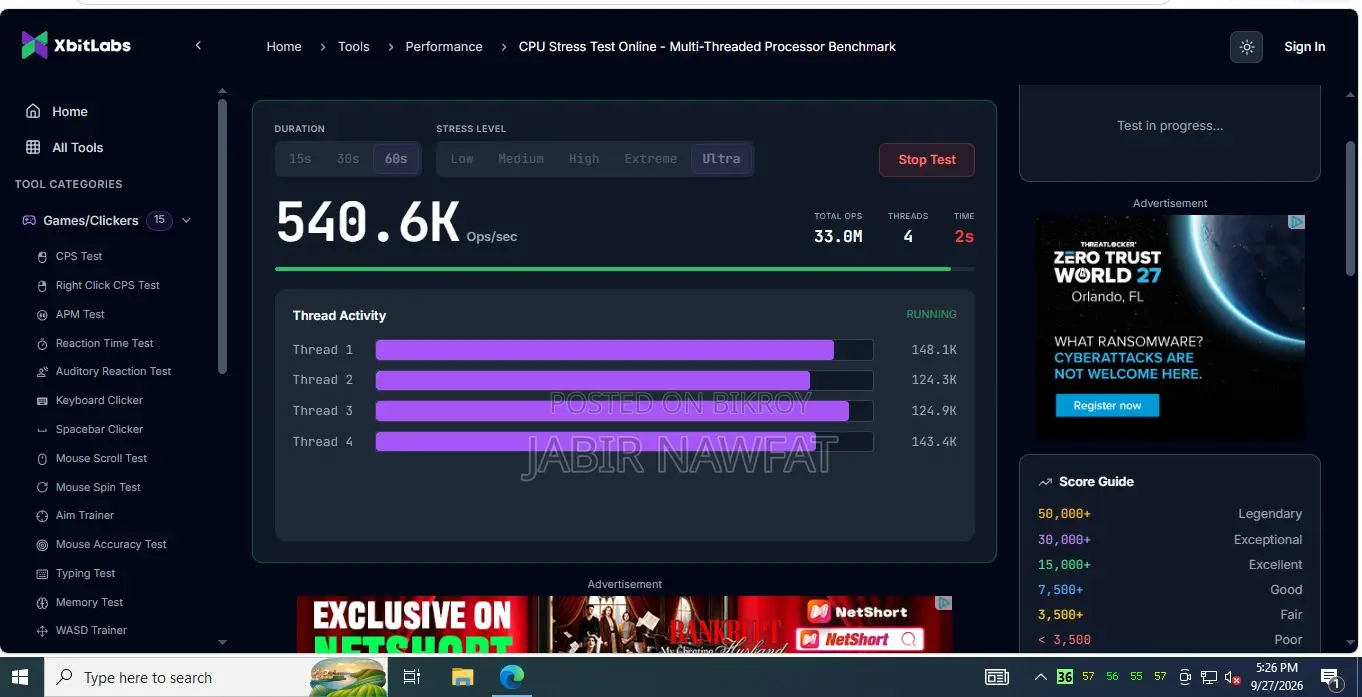1362x697 pixels.
Task: Select the 60s duration option
Action: [396, 159]
